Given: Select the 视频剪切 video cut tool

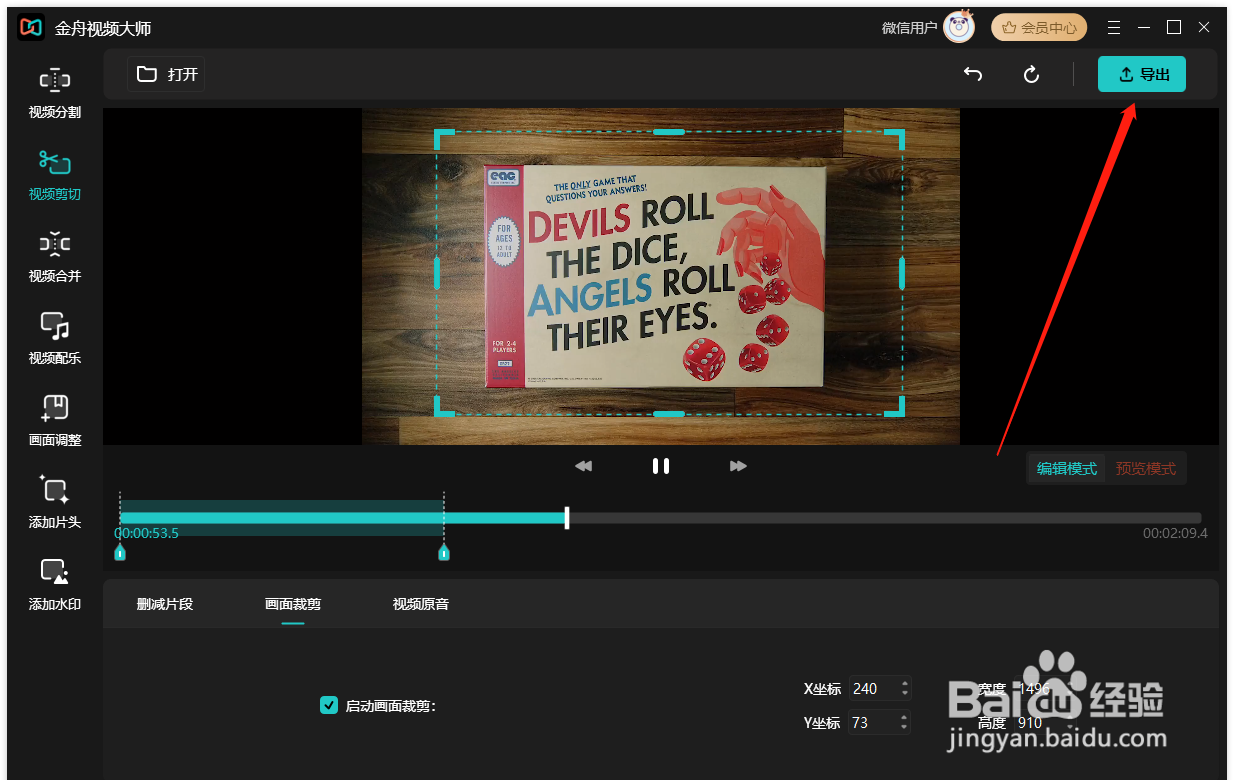Looking at the screenshot, I should 55,175.
